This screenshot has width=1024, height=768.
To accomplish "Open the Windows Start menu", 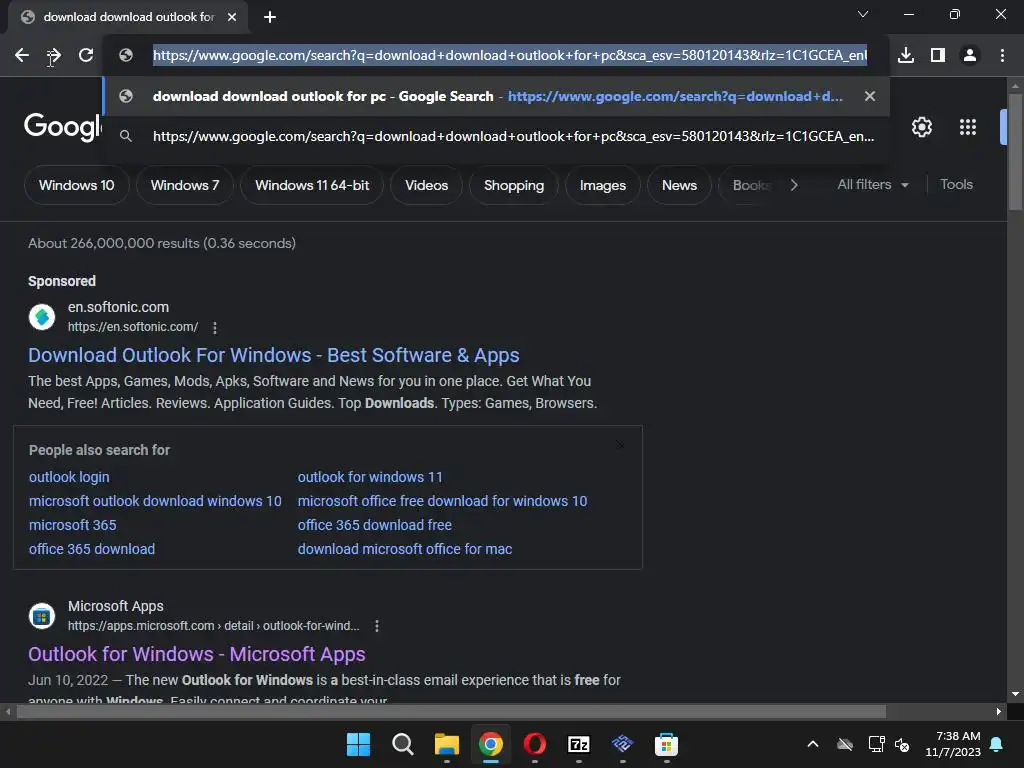I will pyautogui.click(x=359, y=744).
